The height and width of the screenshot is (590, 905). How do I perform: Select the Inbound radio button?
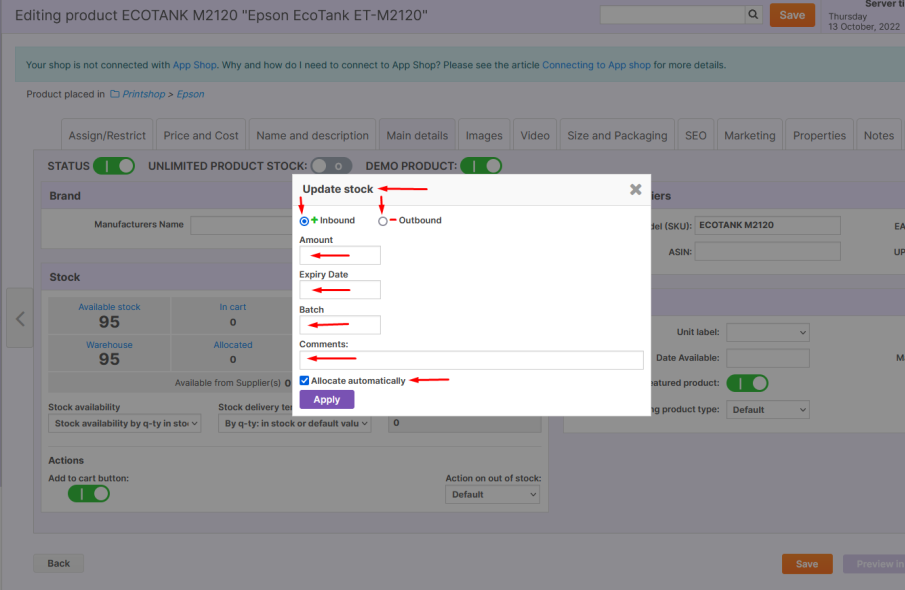[x=304, y=221]
